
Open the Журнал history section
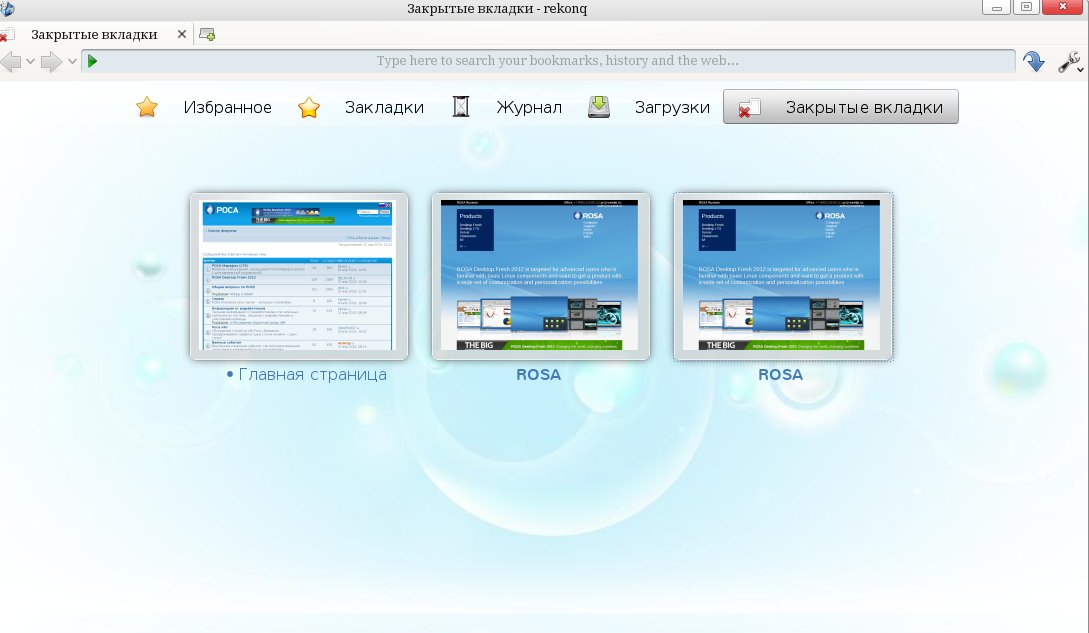[529, 107]
